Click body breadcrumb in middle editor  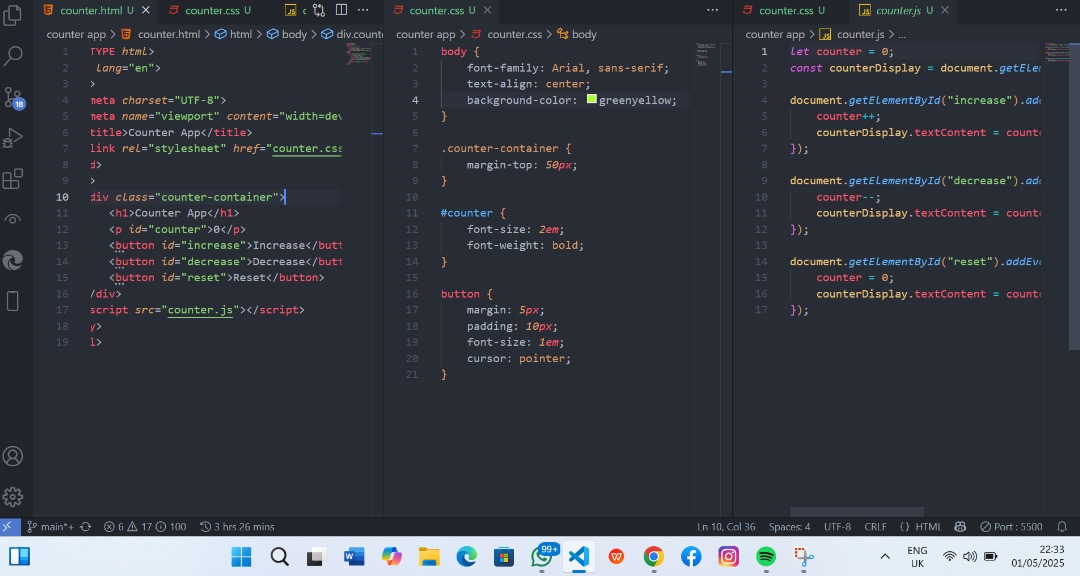(x=577, y=34)
